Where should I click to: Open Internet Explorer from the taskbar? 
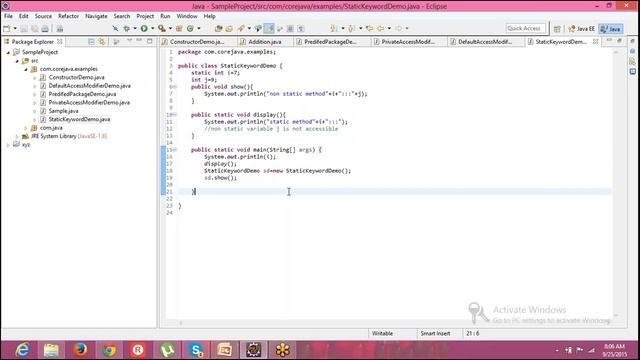click(22, 350)
